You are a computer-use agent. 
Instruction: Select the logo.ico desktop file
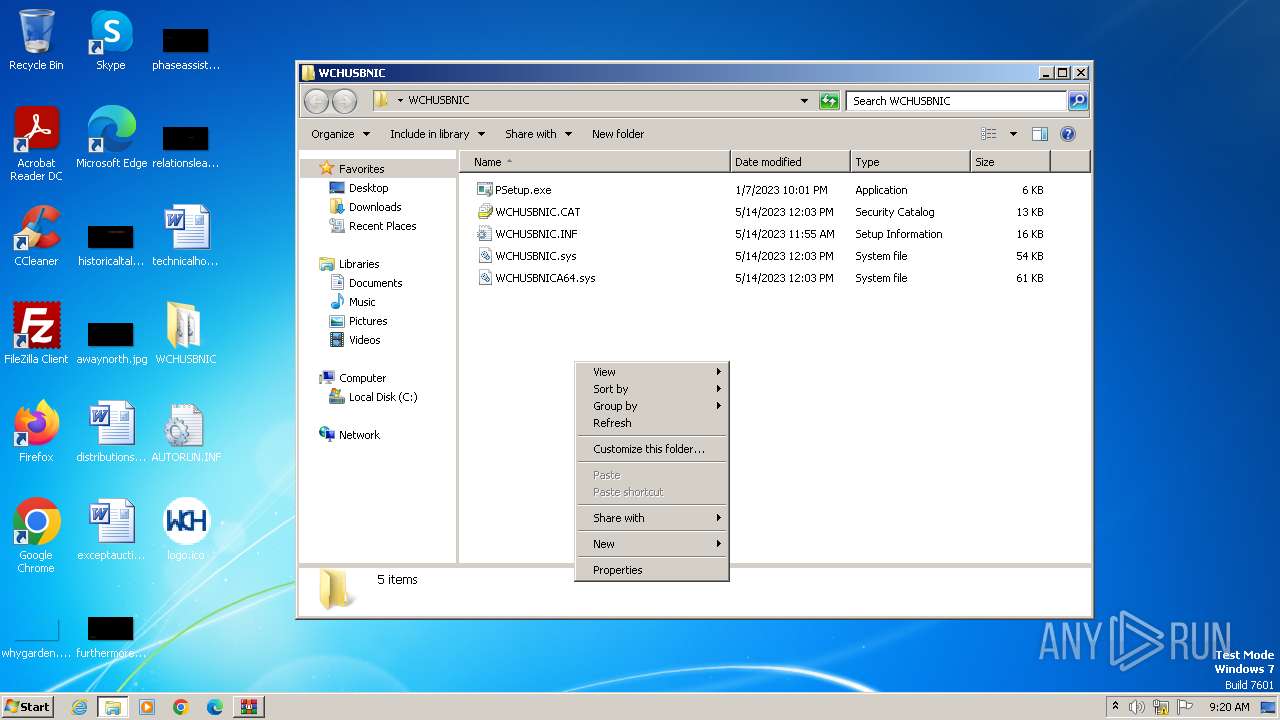pos(185,529)
